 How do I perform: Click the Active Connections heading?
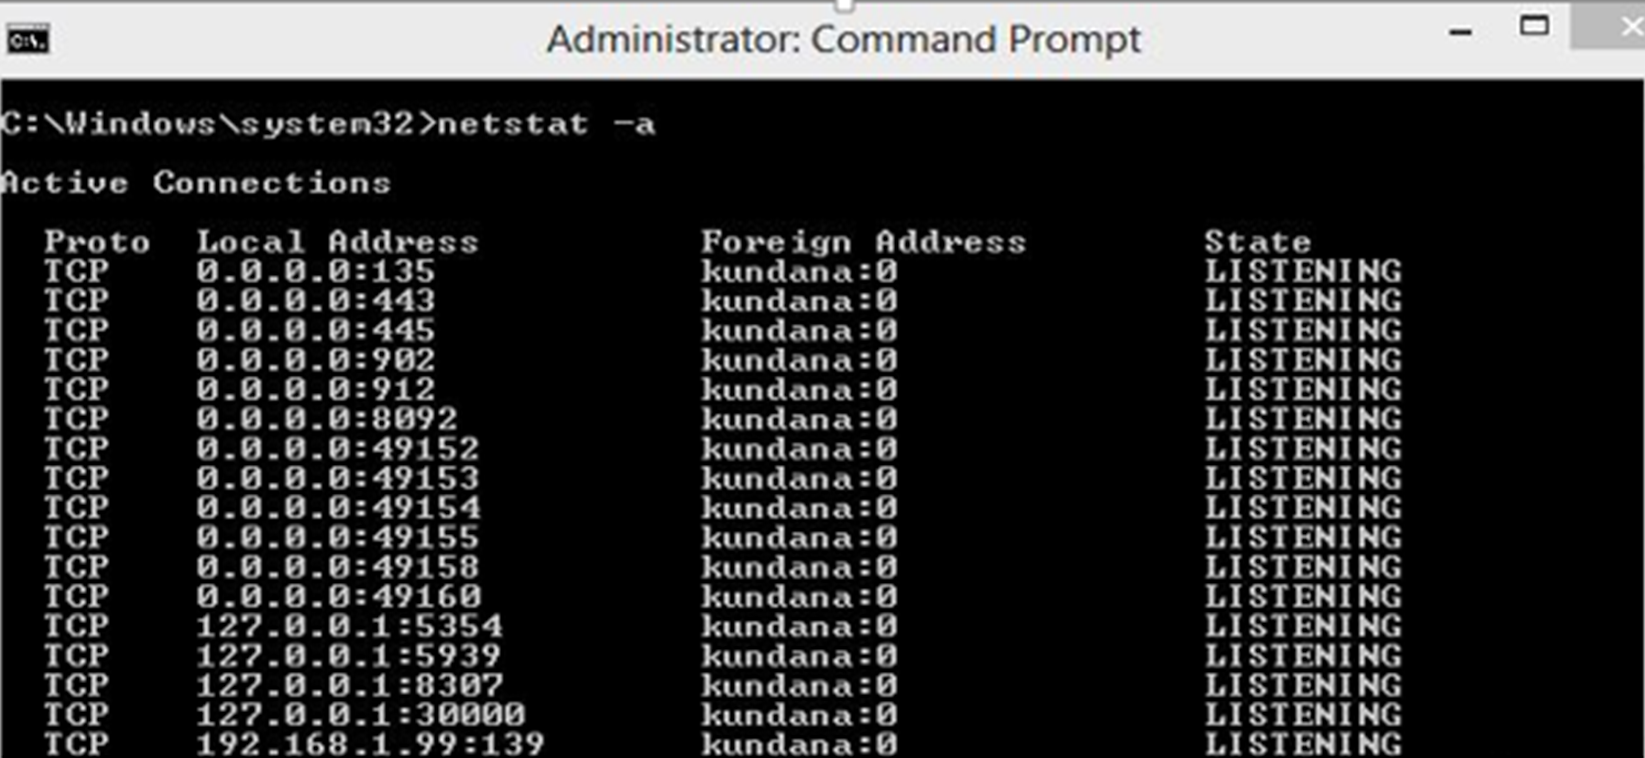[x=196, y=183]
